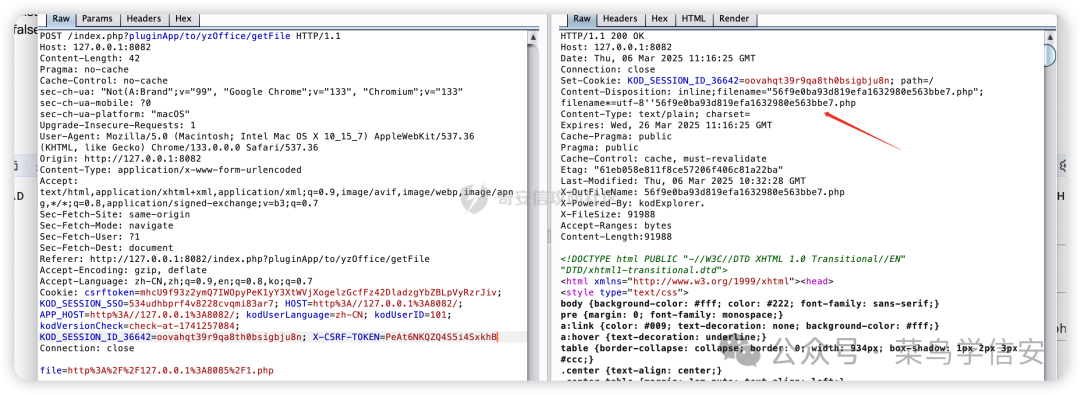The image size is (1080, 395).
Task: Switch to the response Render tab
Action: pyautogui.click(x=734, y=19)
